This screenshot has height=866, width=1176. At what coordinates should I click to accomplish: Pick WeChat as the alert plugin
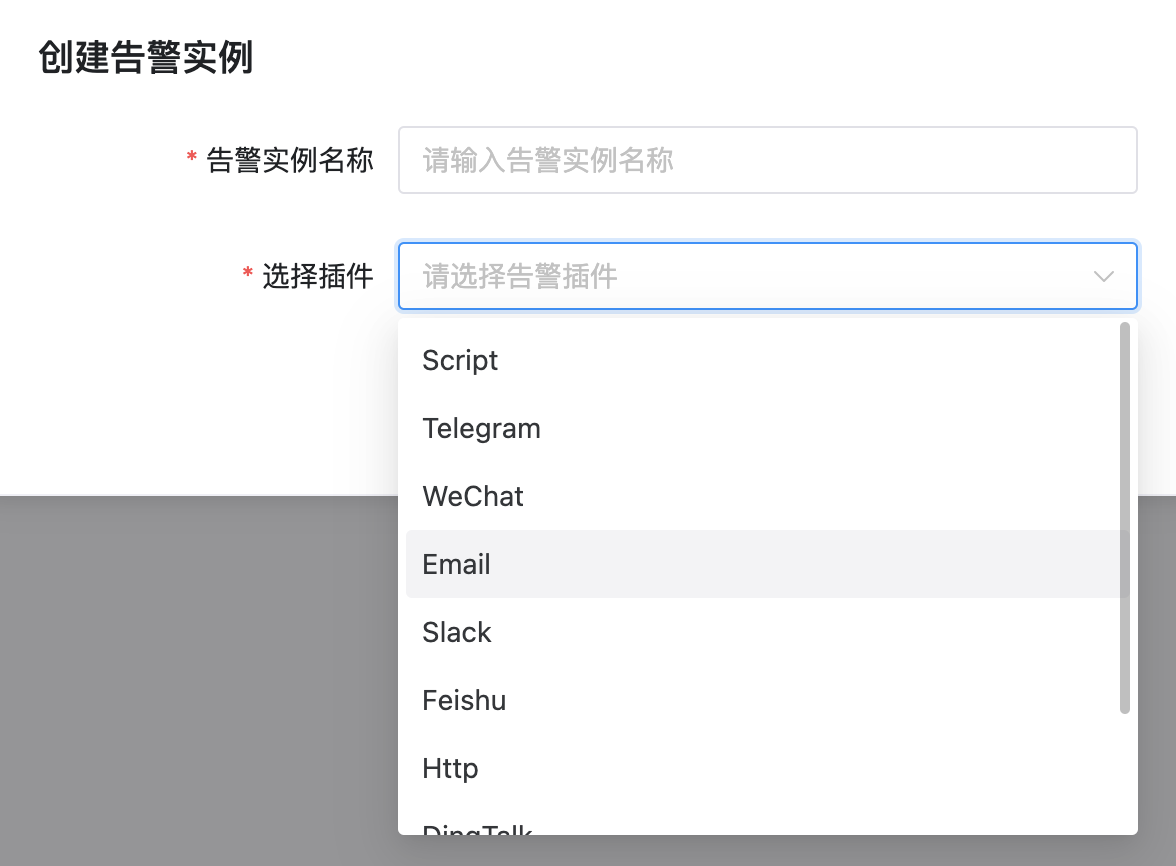[x=473, y=496]
